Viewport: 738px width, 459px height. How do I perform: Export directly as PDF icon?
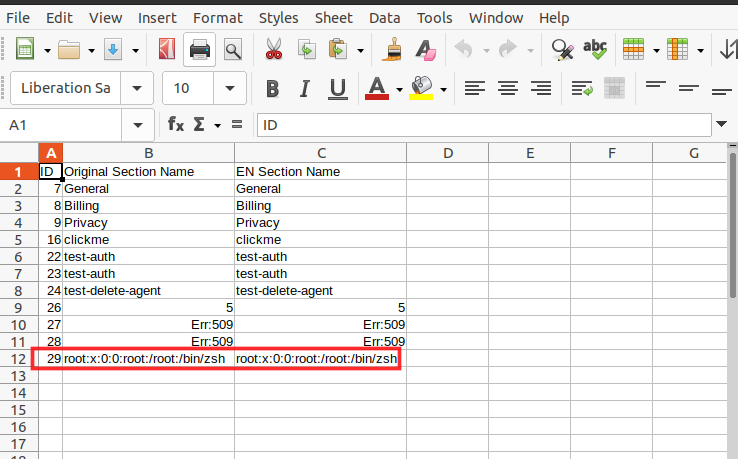pyautogui.click(x=167, y=49)
